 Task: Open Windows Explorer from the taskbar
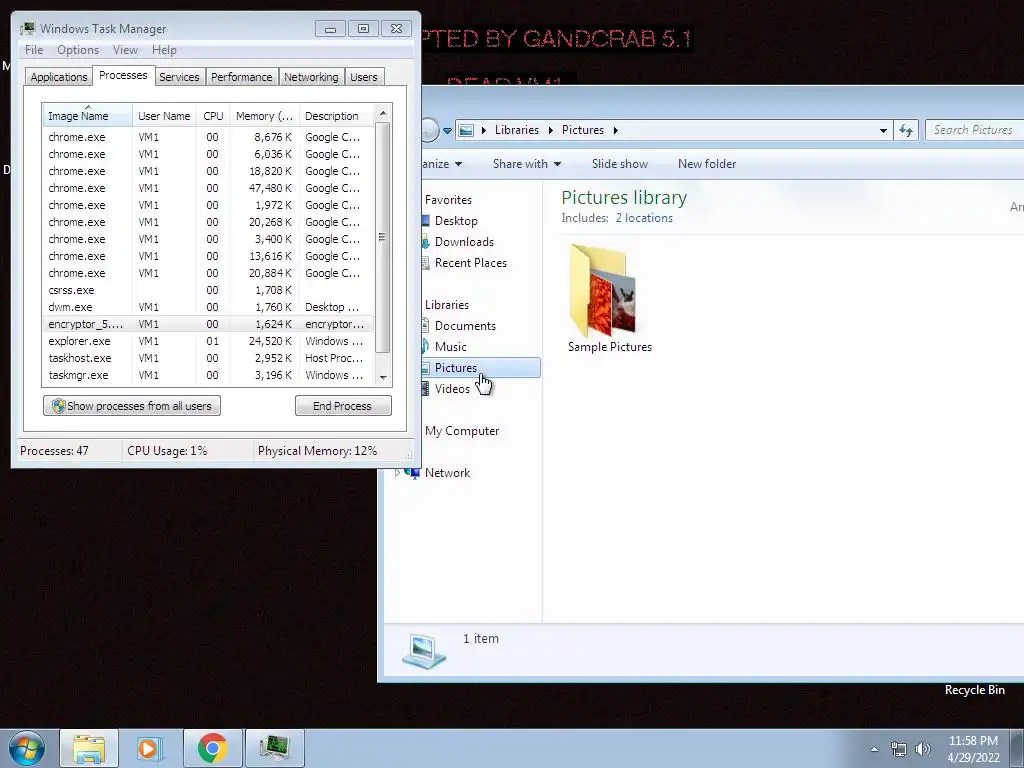[89, 748]
